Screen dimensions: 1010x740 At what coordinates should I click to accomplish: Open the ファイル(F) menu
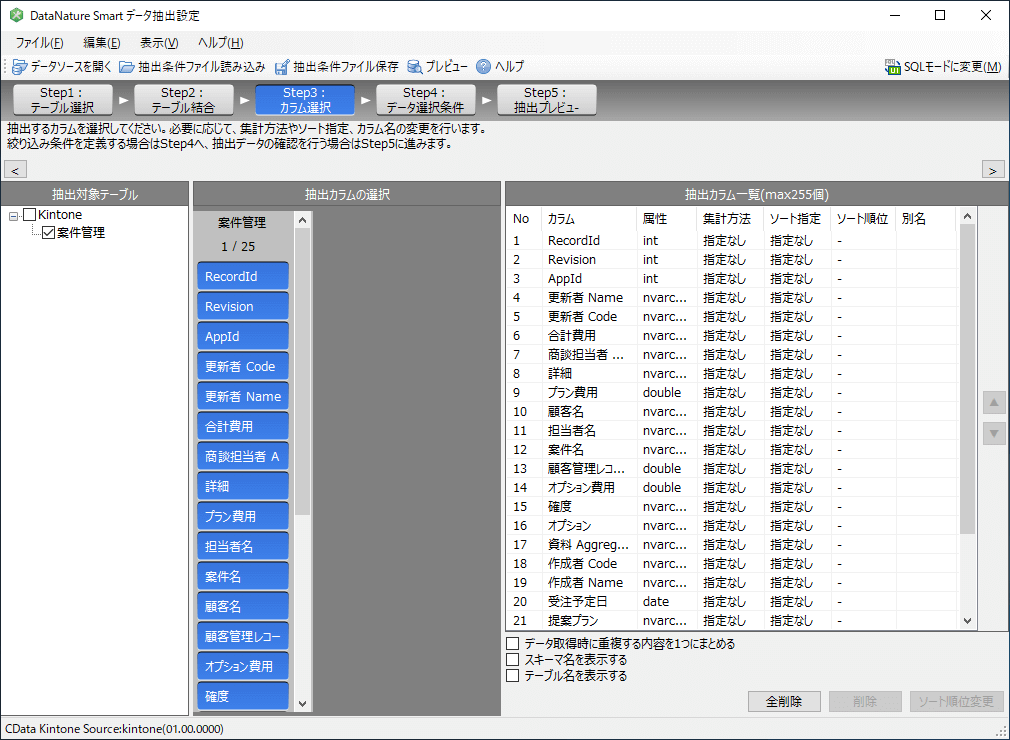click(39, 43)
